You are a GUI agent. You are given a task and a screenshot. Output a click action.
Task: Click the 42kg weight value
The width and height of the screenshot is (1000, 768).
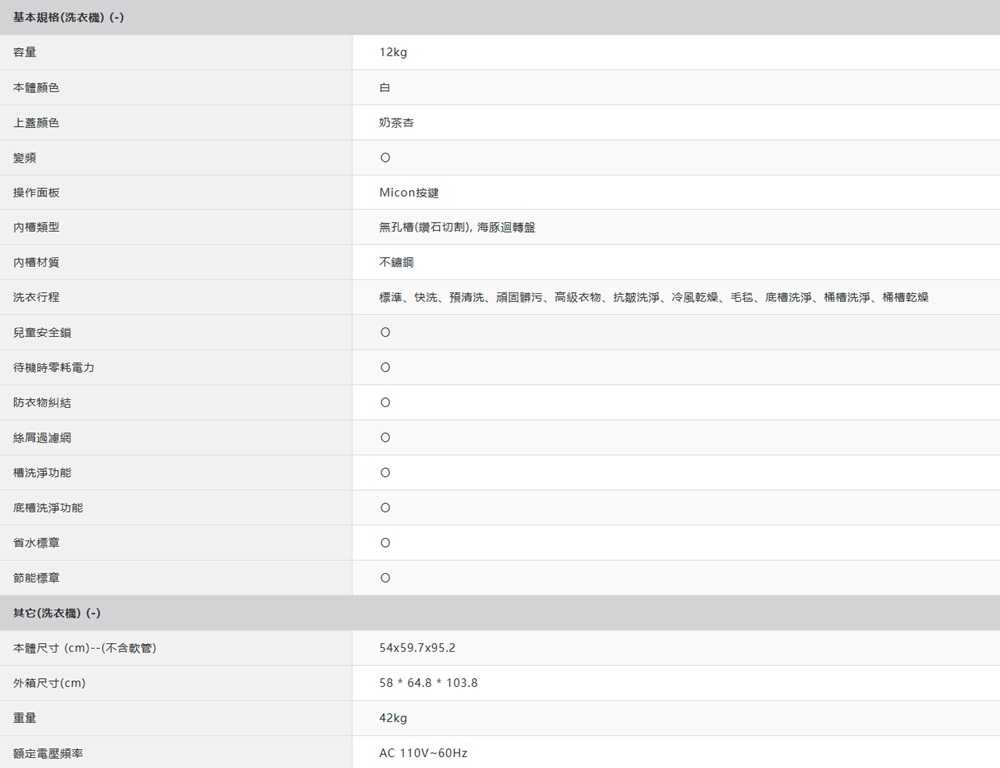393,718
